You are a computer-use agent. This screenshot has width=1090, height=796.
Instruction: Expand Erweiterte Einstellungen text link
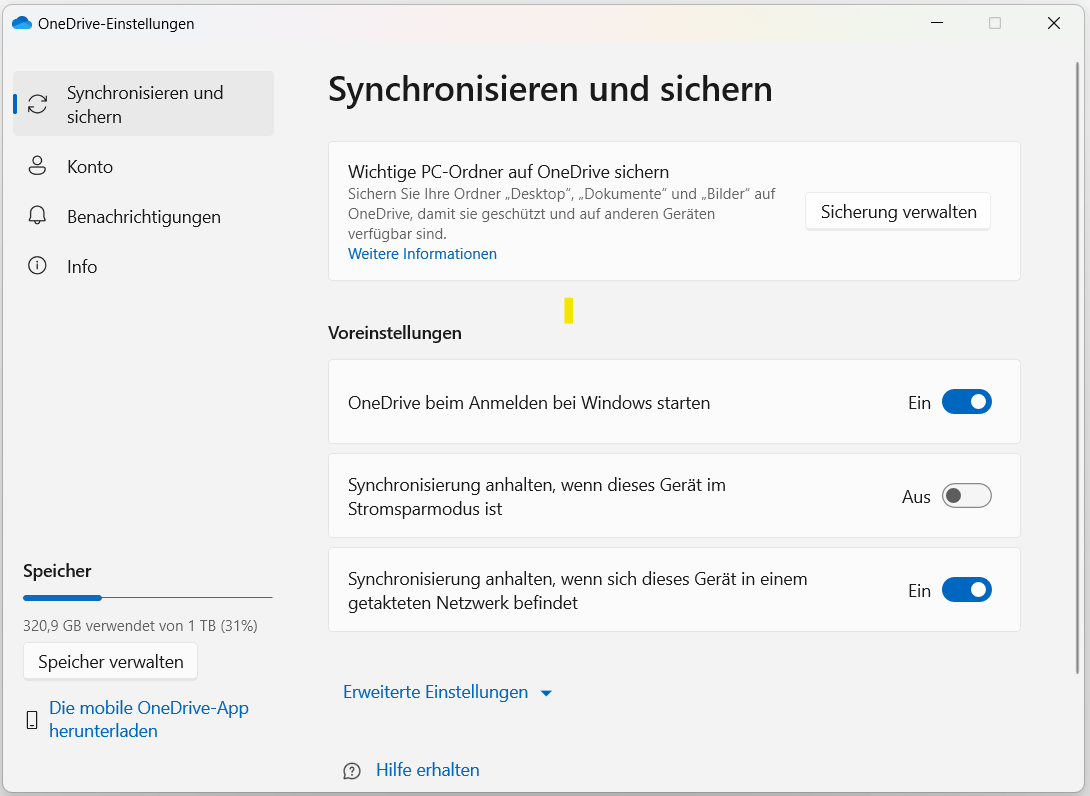(436, 692)
